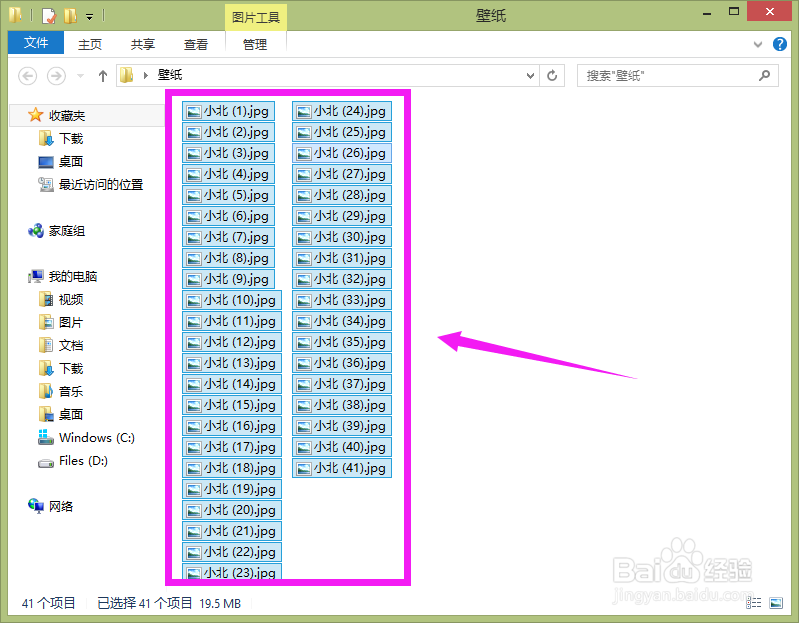Screen dimensions: 799x623
Task: Select the 收藏夹 star icon
Action: tap(35, 115)
